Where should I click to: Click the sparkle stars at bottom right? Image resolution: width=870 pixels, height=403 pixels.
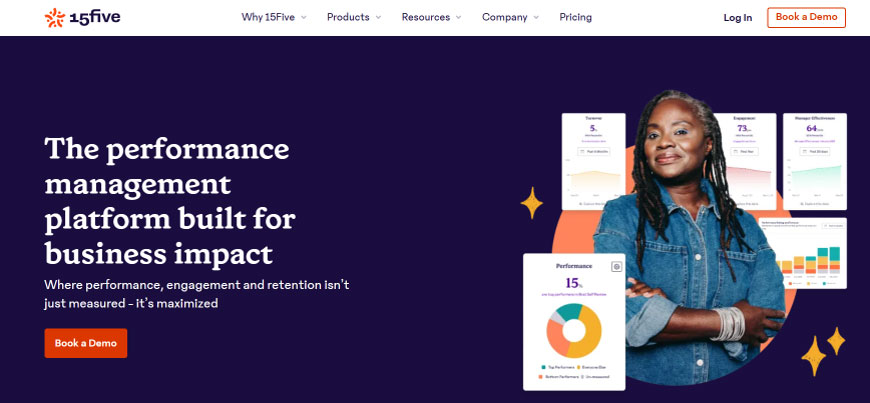pyautogui.click(x=822, y=350)
